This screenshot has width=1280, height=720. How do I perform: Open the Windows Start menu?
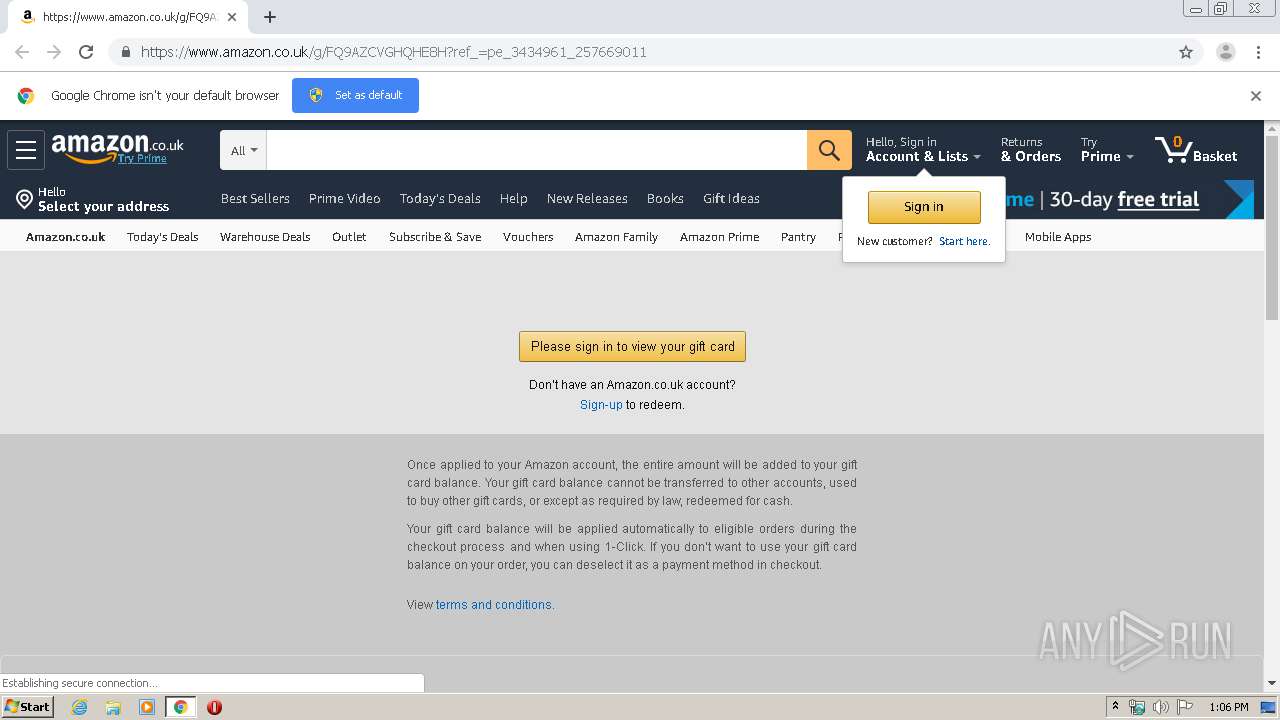[x=28, y=707]
